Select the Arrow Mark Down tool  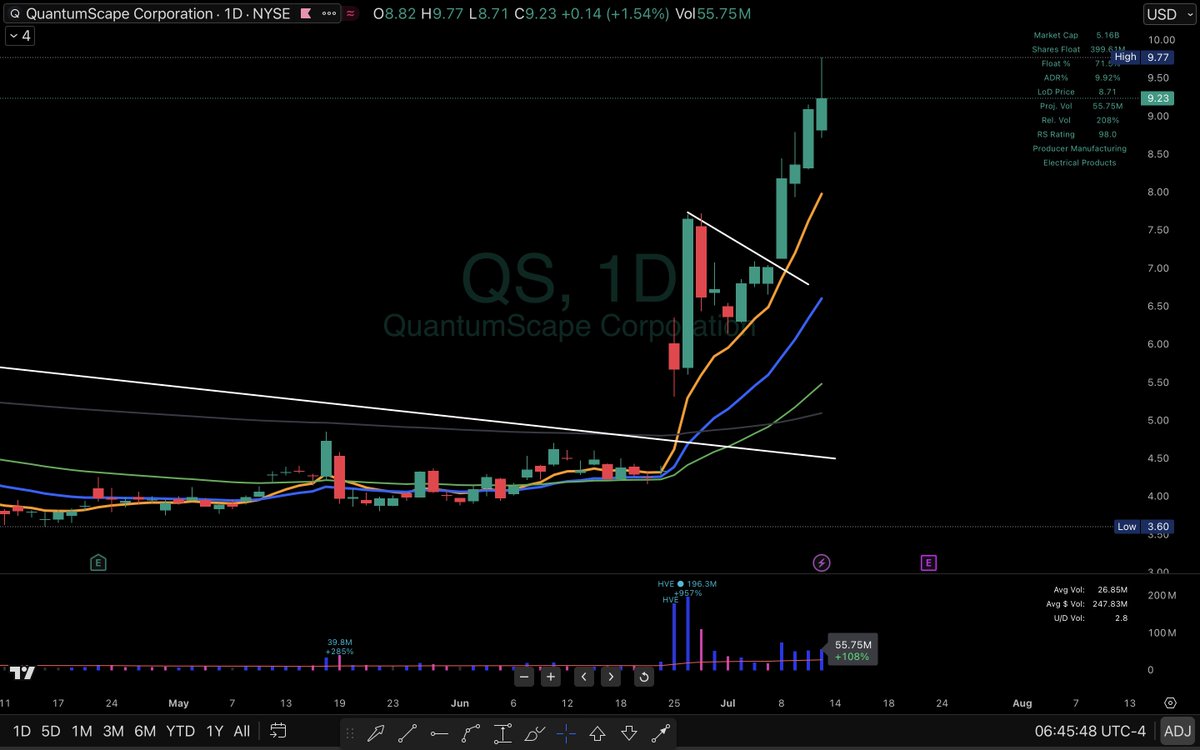[630, 733]
